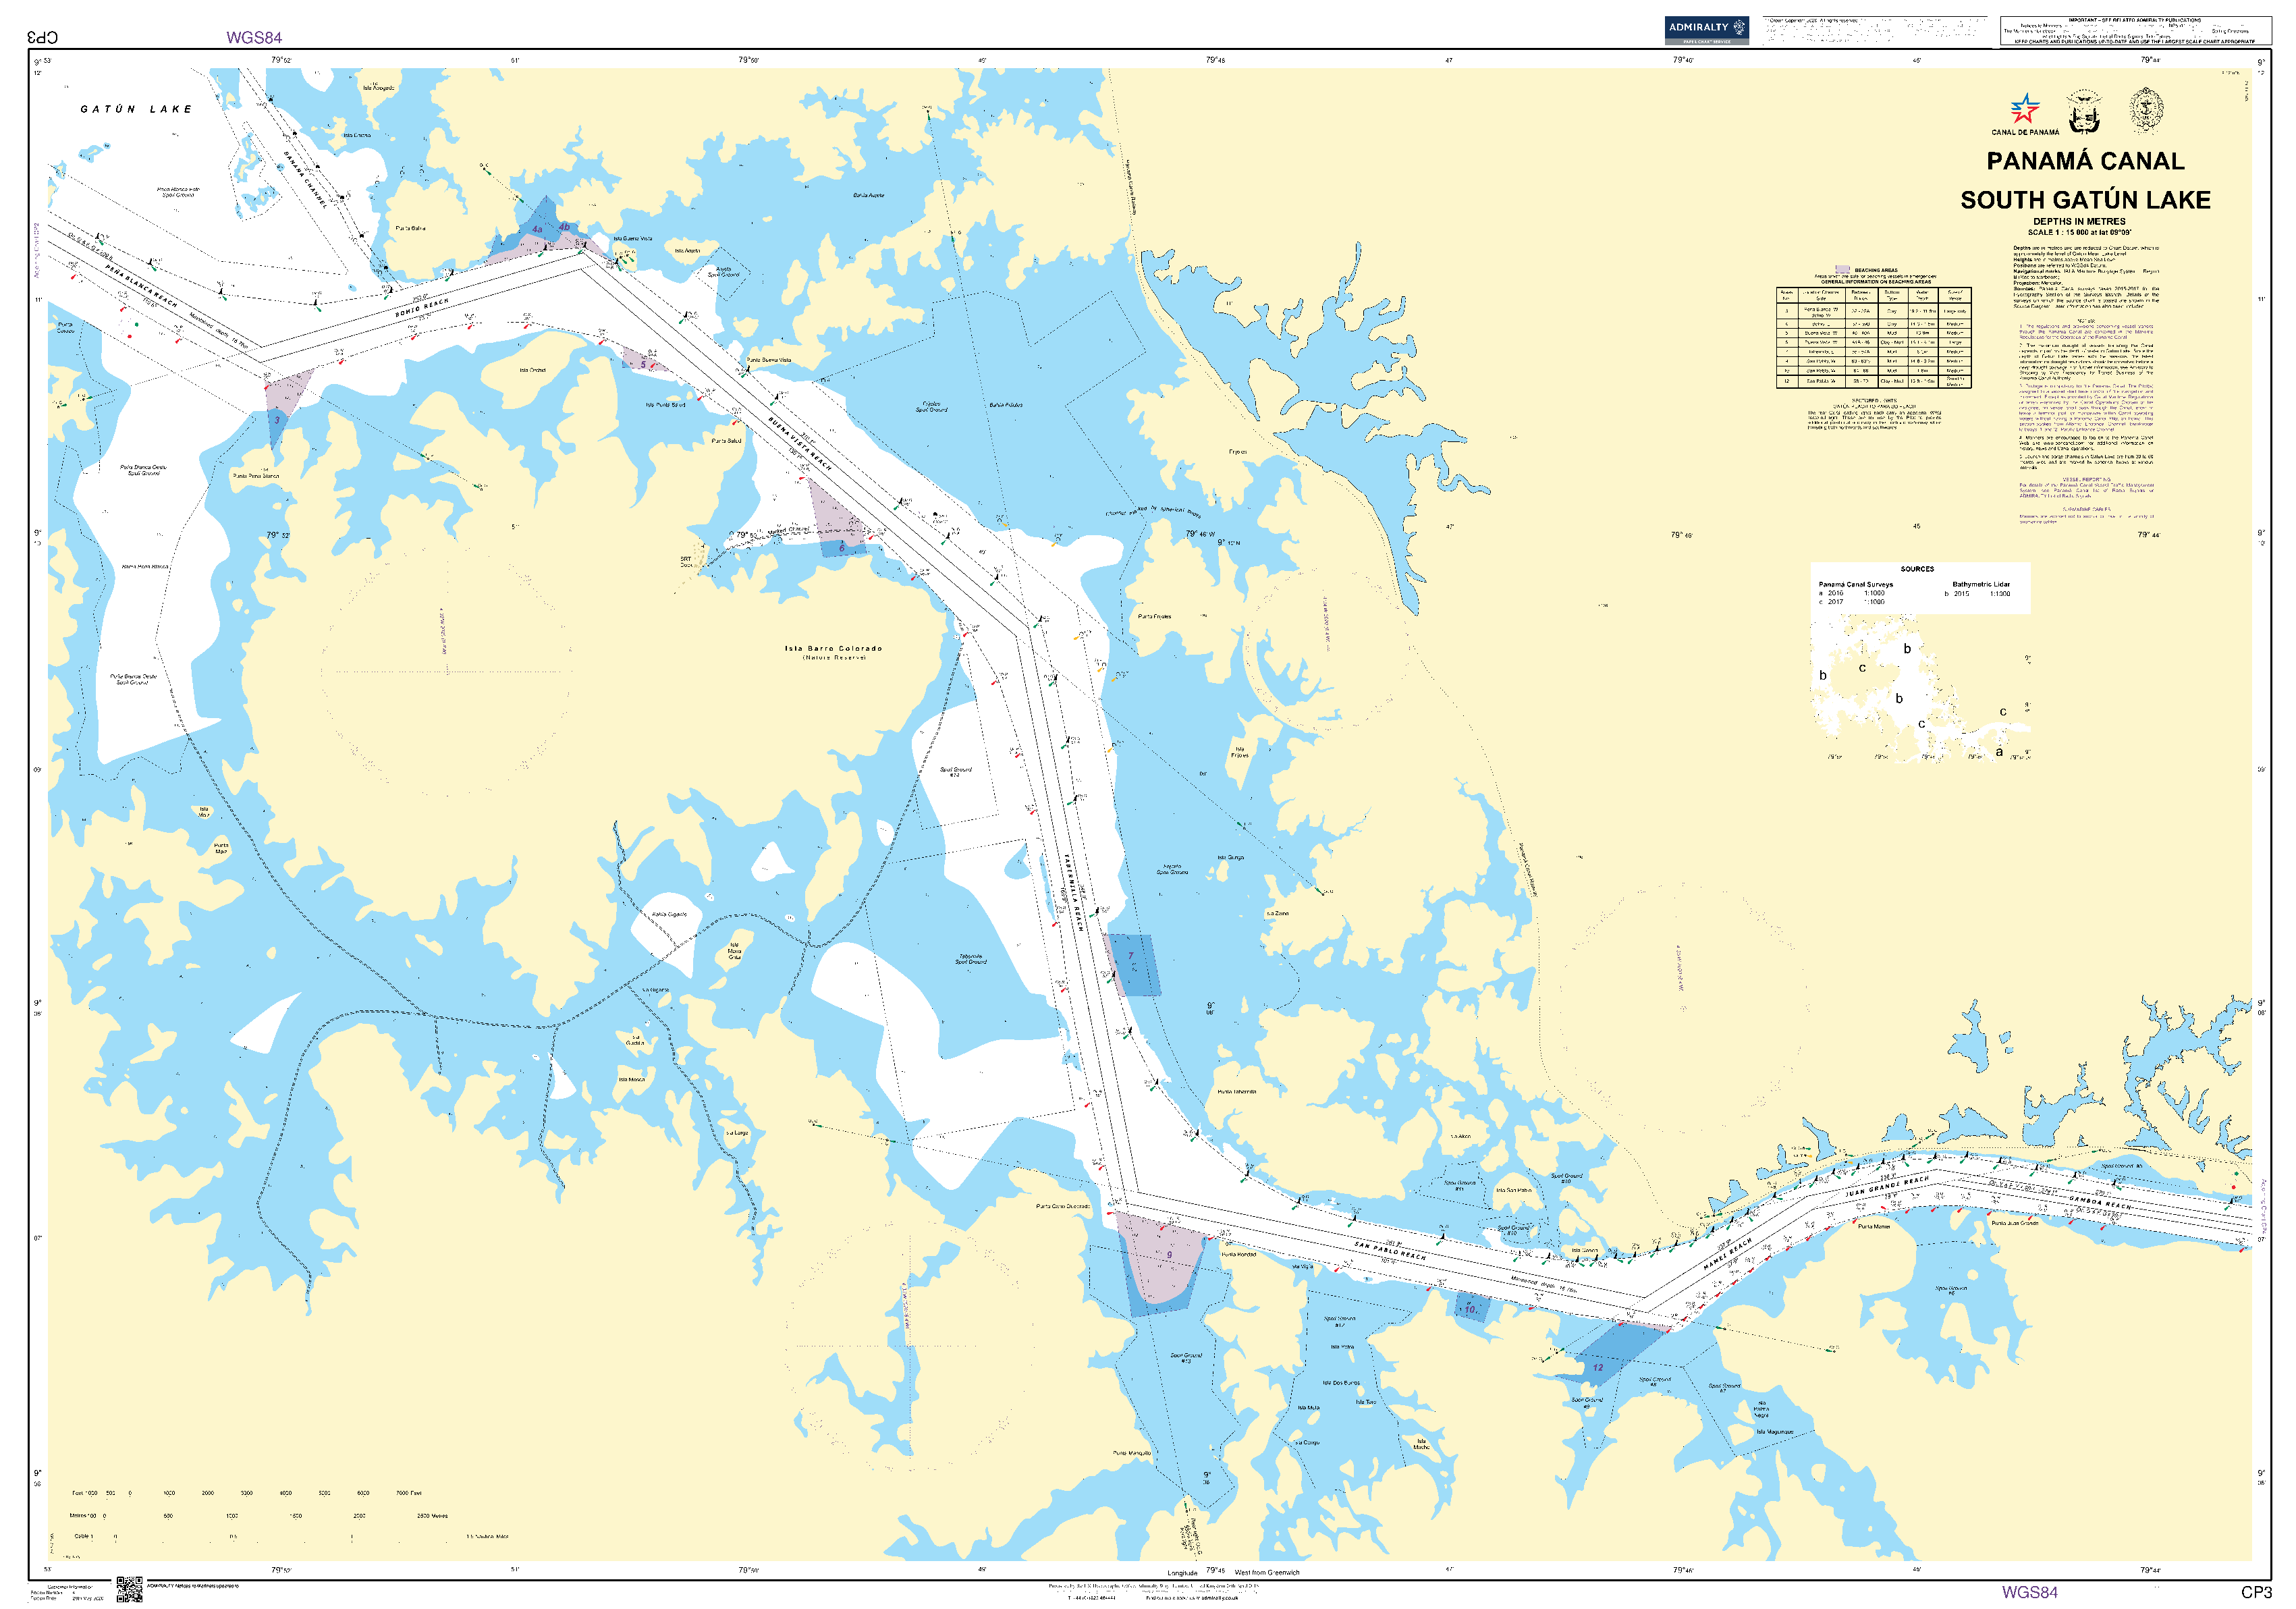Screen dimensions: 2296x1609
Task: Click the 'DEPTHS IN METRES' heading
Action: coord(2079,222)
